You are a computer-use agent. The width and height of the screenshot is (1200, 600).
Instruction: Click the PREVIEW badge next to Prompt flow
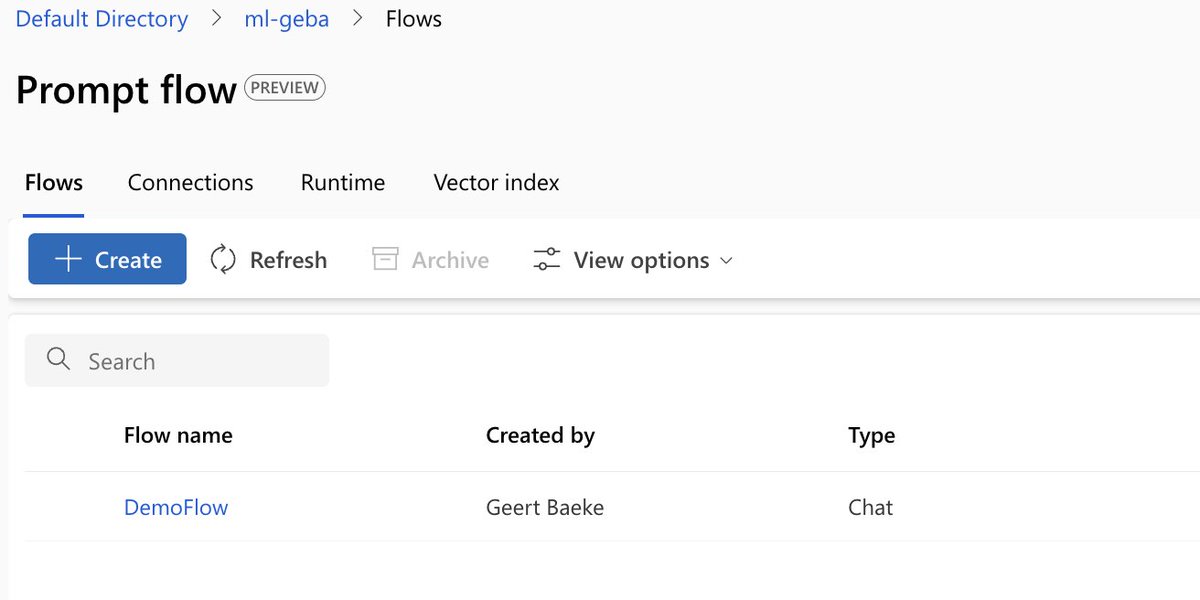pyautogui.click(x=284, y=88)
